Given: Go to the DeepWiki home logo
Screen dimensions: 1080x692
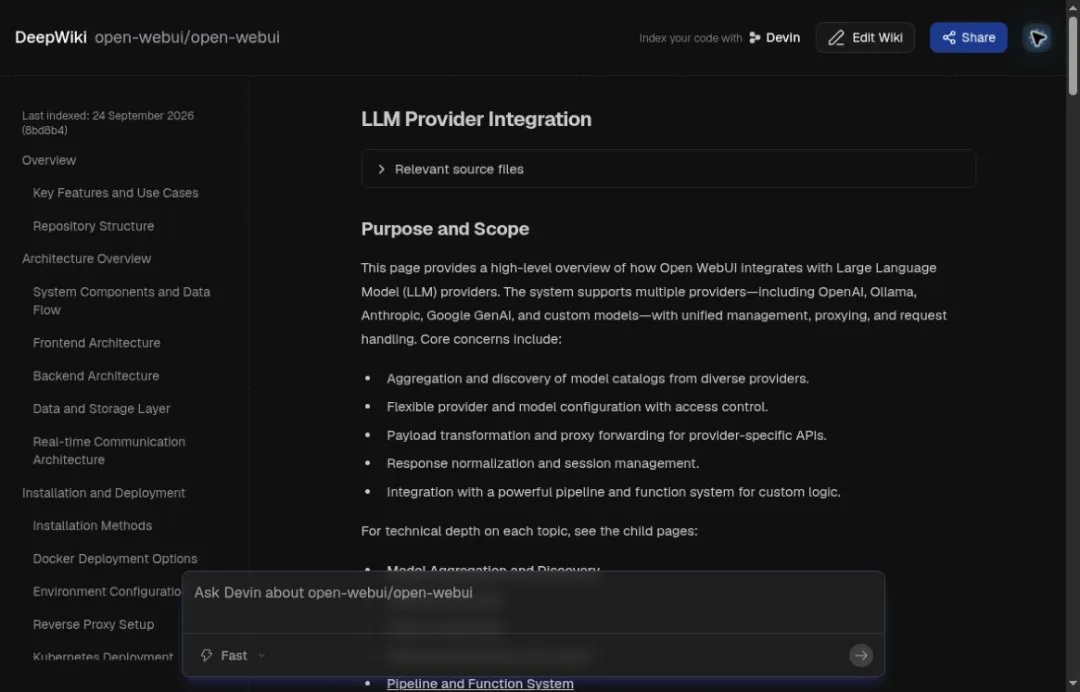Looking at the screenshot, I should pos(51,38).
